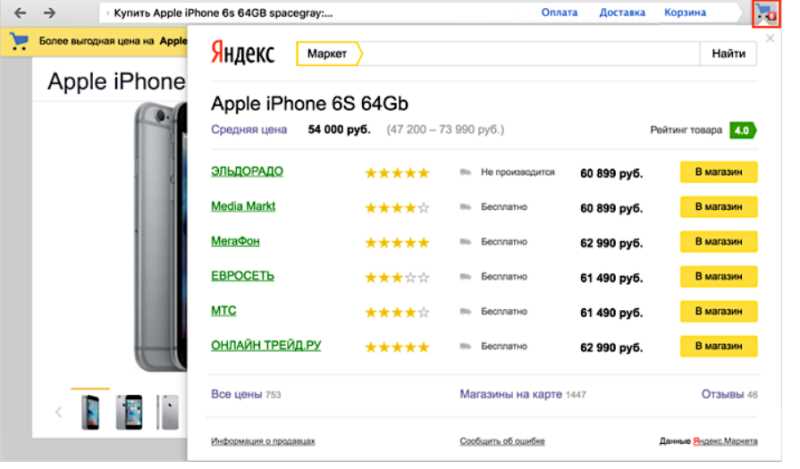Click В магазин button for ОНЛАЙН ТРЕЙД.РУ
Viewport: 800px width, 469px height.
(718, 346)
